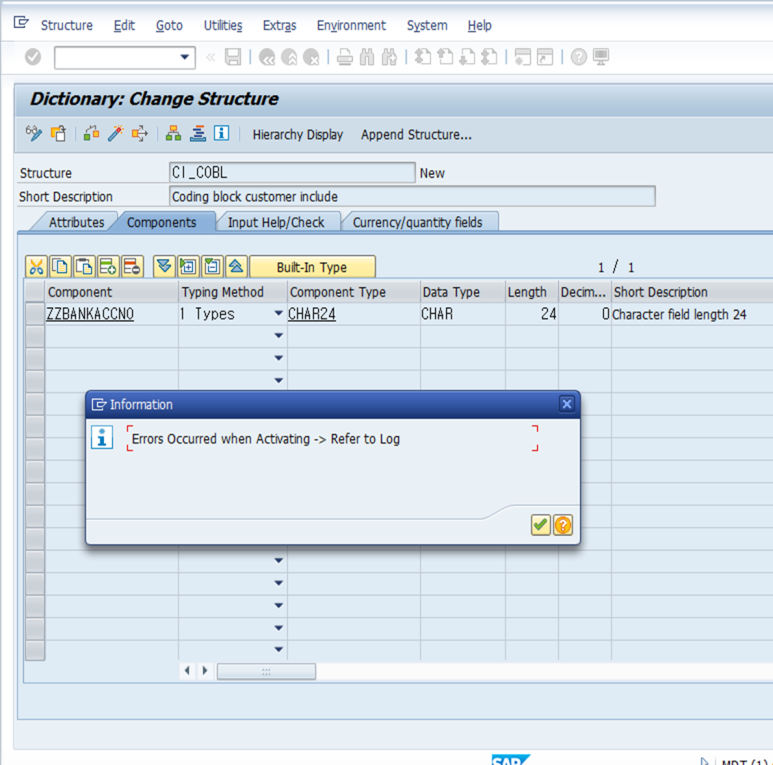Click the Next Page icon
Viewport: 773px width, 765px height.
tap(467, 57)
